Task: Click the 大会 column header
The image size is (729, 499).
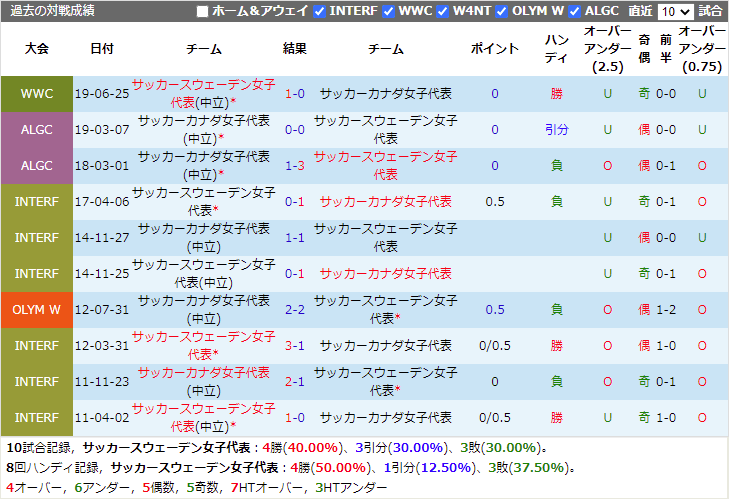Action: point(37,49)
